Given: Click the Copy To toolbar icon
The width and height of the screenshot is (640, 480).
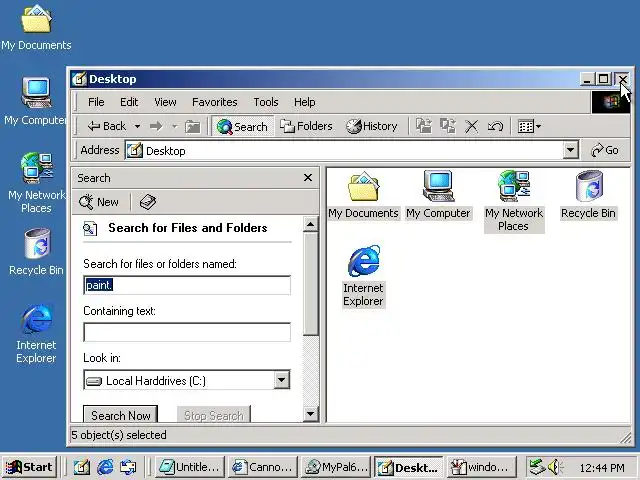Looking at the screenshot, I should (448, 126).
